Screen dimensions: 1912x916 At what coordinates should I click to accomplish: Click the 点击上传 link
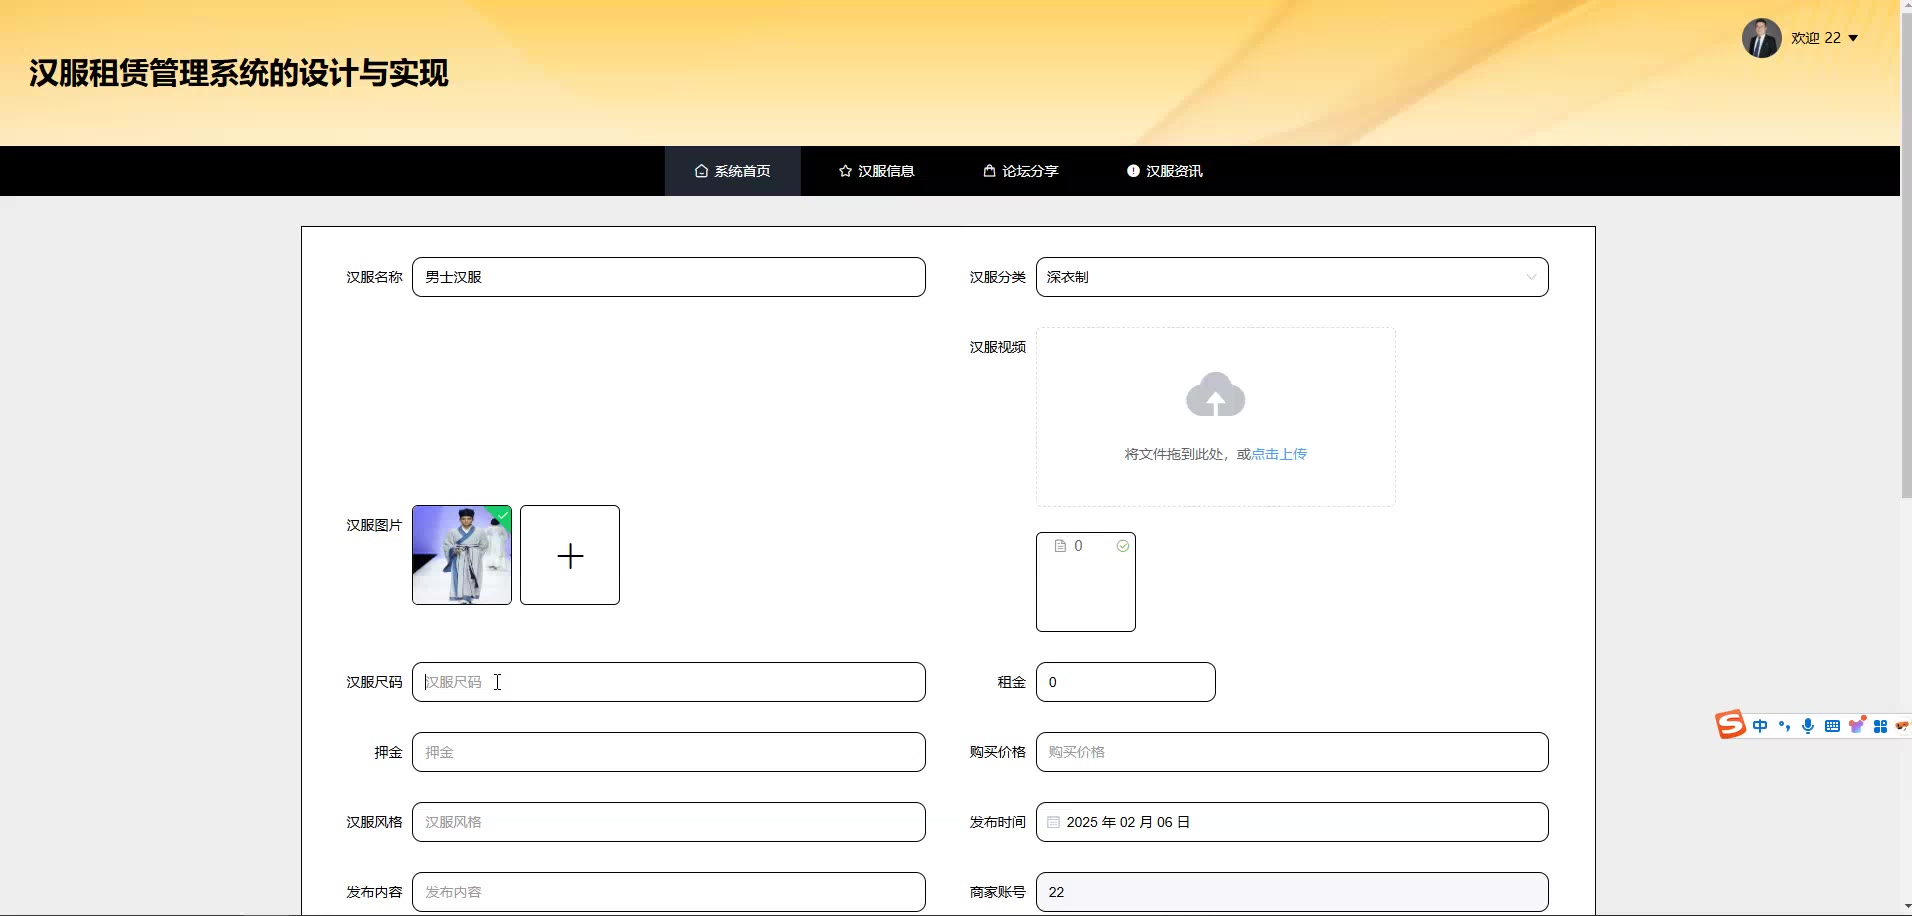click(x=1279, y=454)
